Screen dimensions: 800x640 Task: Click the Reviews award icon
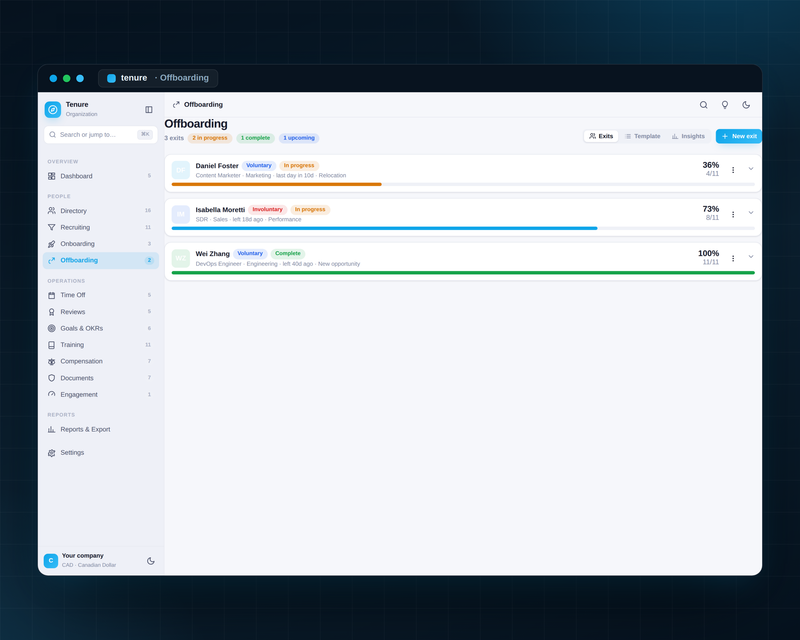coord(52,312)
